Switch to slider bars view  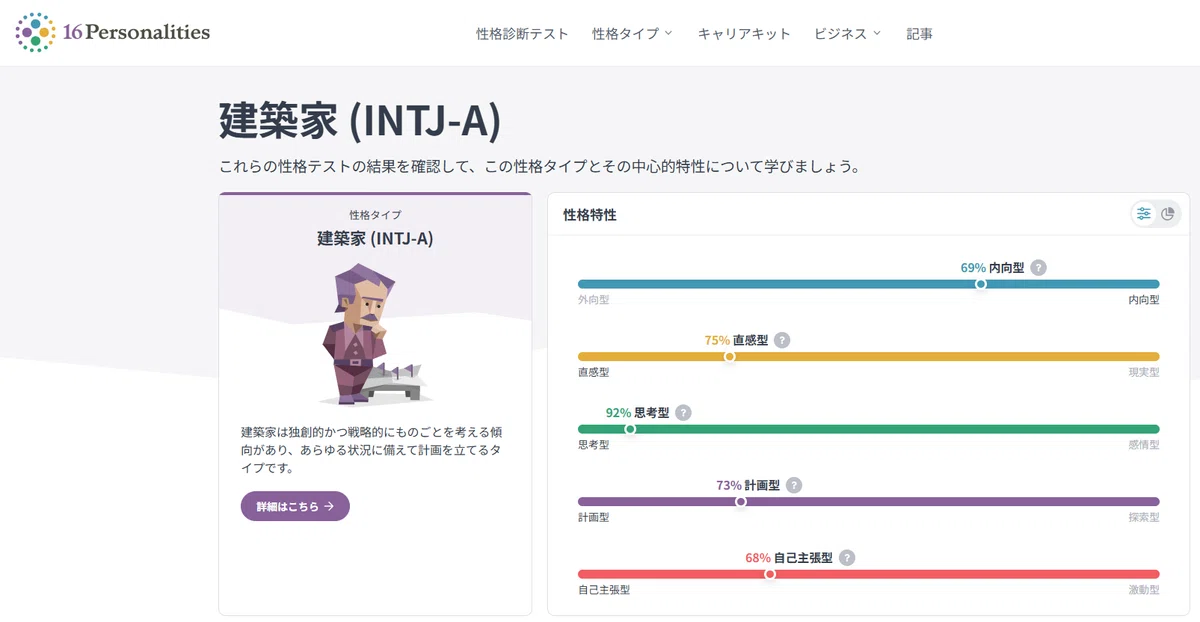[1144, 214]
